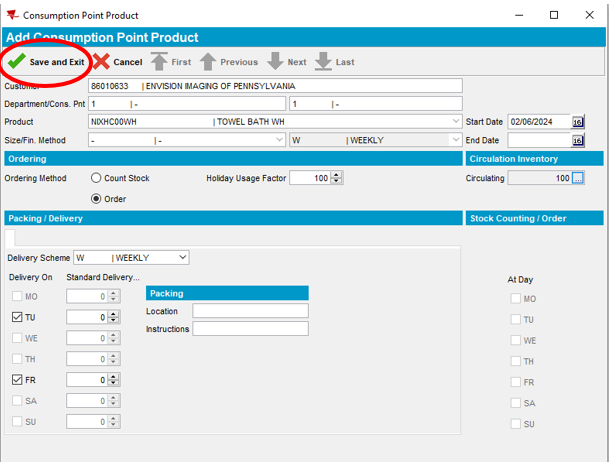Click the red Cancel X icon
The width and height of the screenshot is (610, 463).
(101, 62)
